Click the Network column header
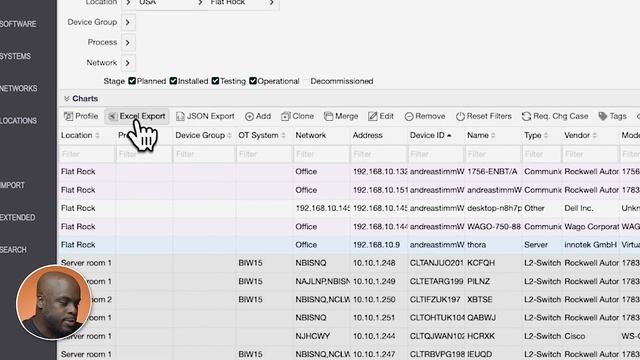This screenshot has height=360, width=640. click(x=311, y=135)
